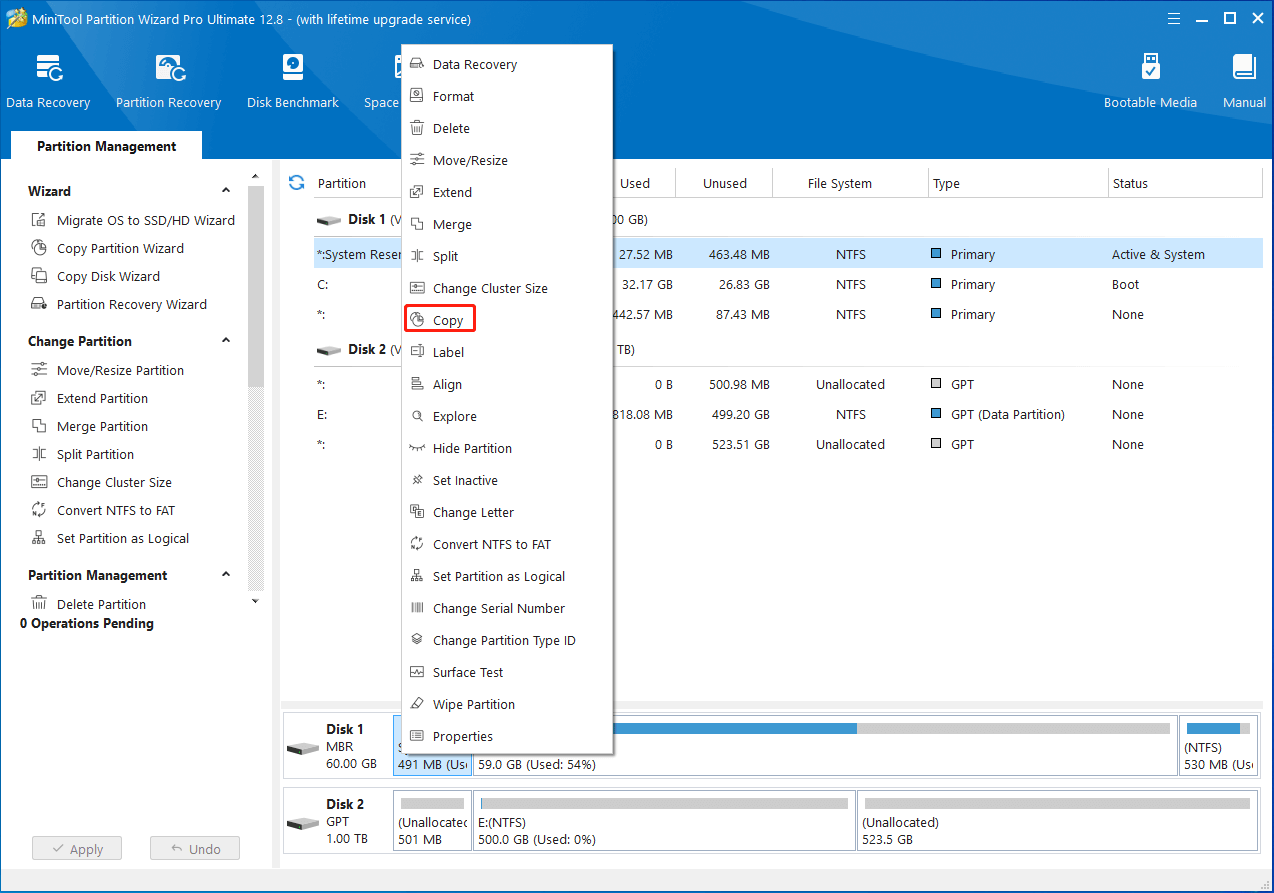The width and height of the screenshot is (1274, 893).
Task: Select the E:(NTFS) block in disk map
Action: point(664,821)
